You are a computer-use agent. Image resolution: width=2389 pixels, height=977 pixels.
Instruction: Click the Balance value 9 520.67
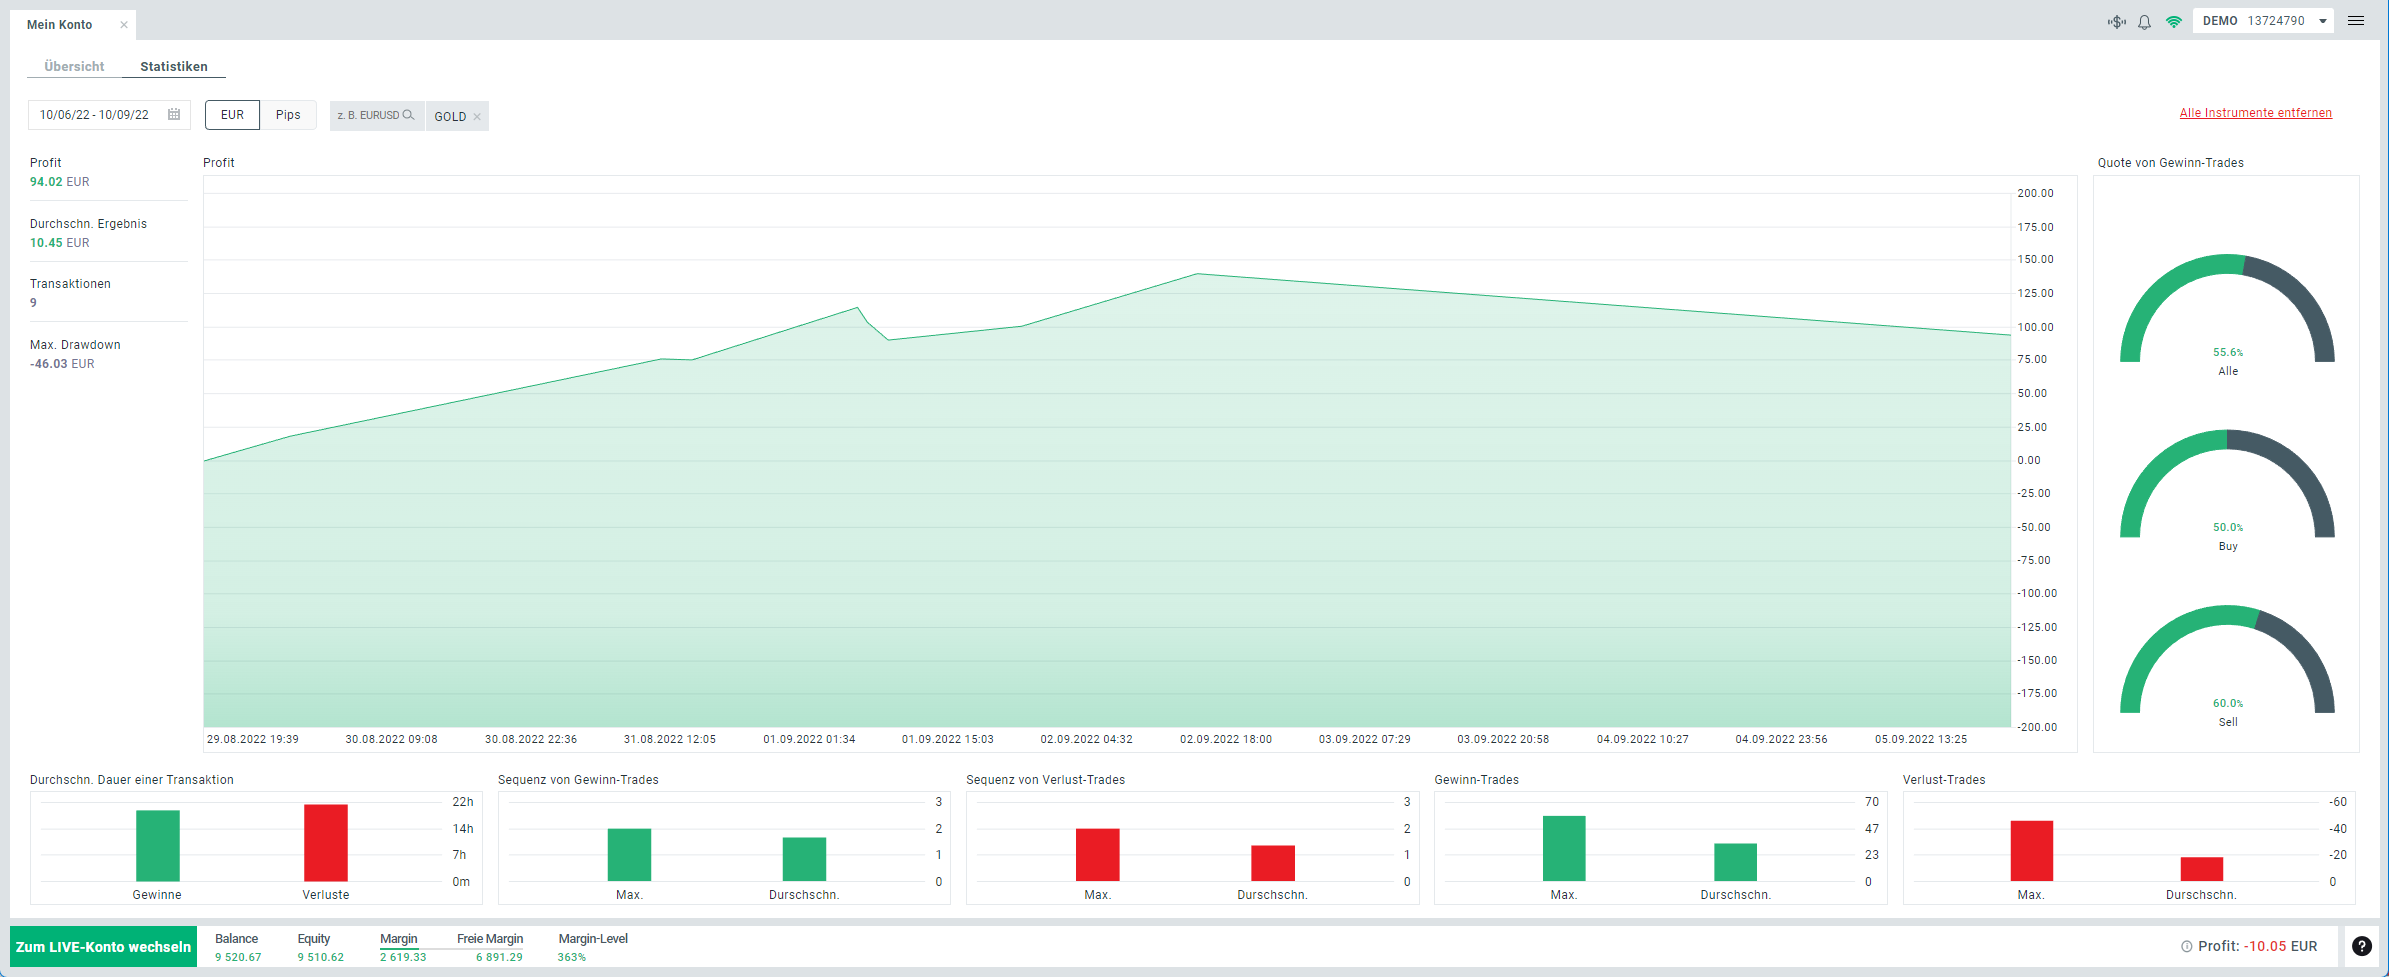click(x=238, y=957)
